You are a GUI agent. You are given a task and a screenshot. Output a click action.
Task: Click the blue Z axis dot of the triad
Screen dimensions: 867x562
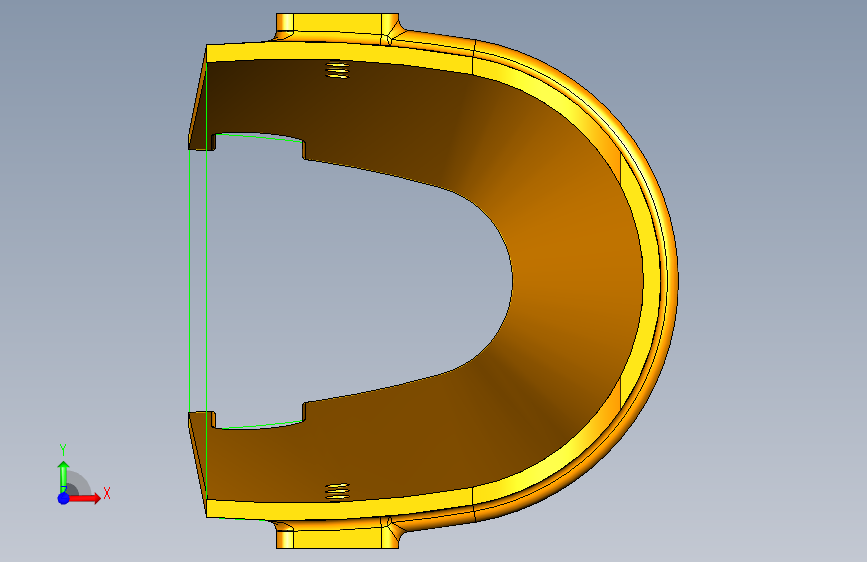(64, 498)
